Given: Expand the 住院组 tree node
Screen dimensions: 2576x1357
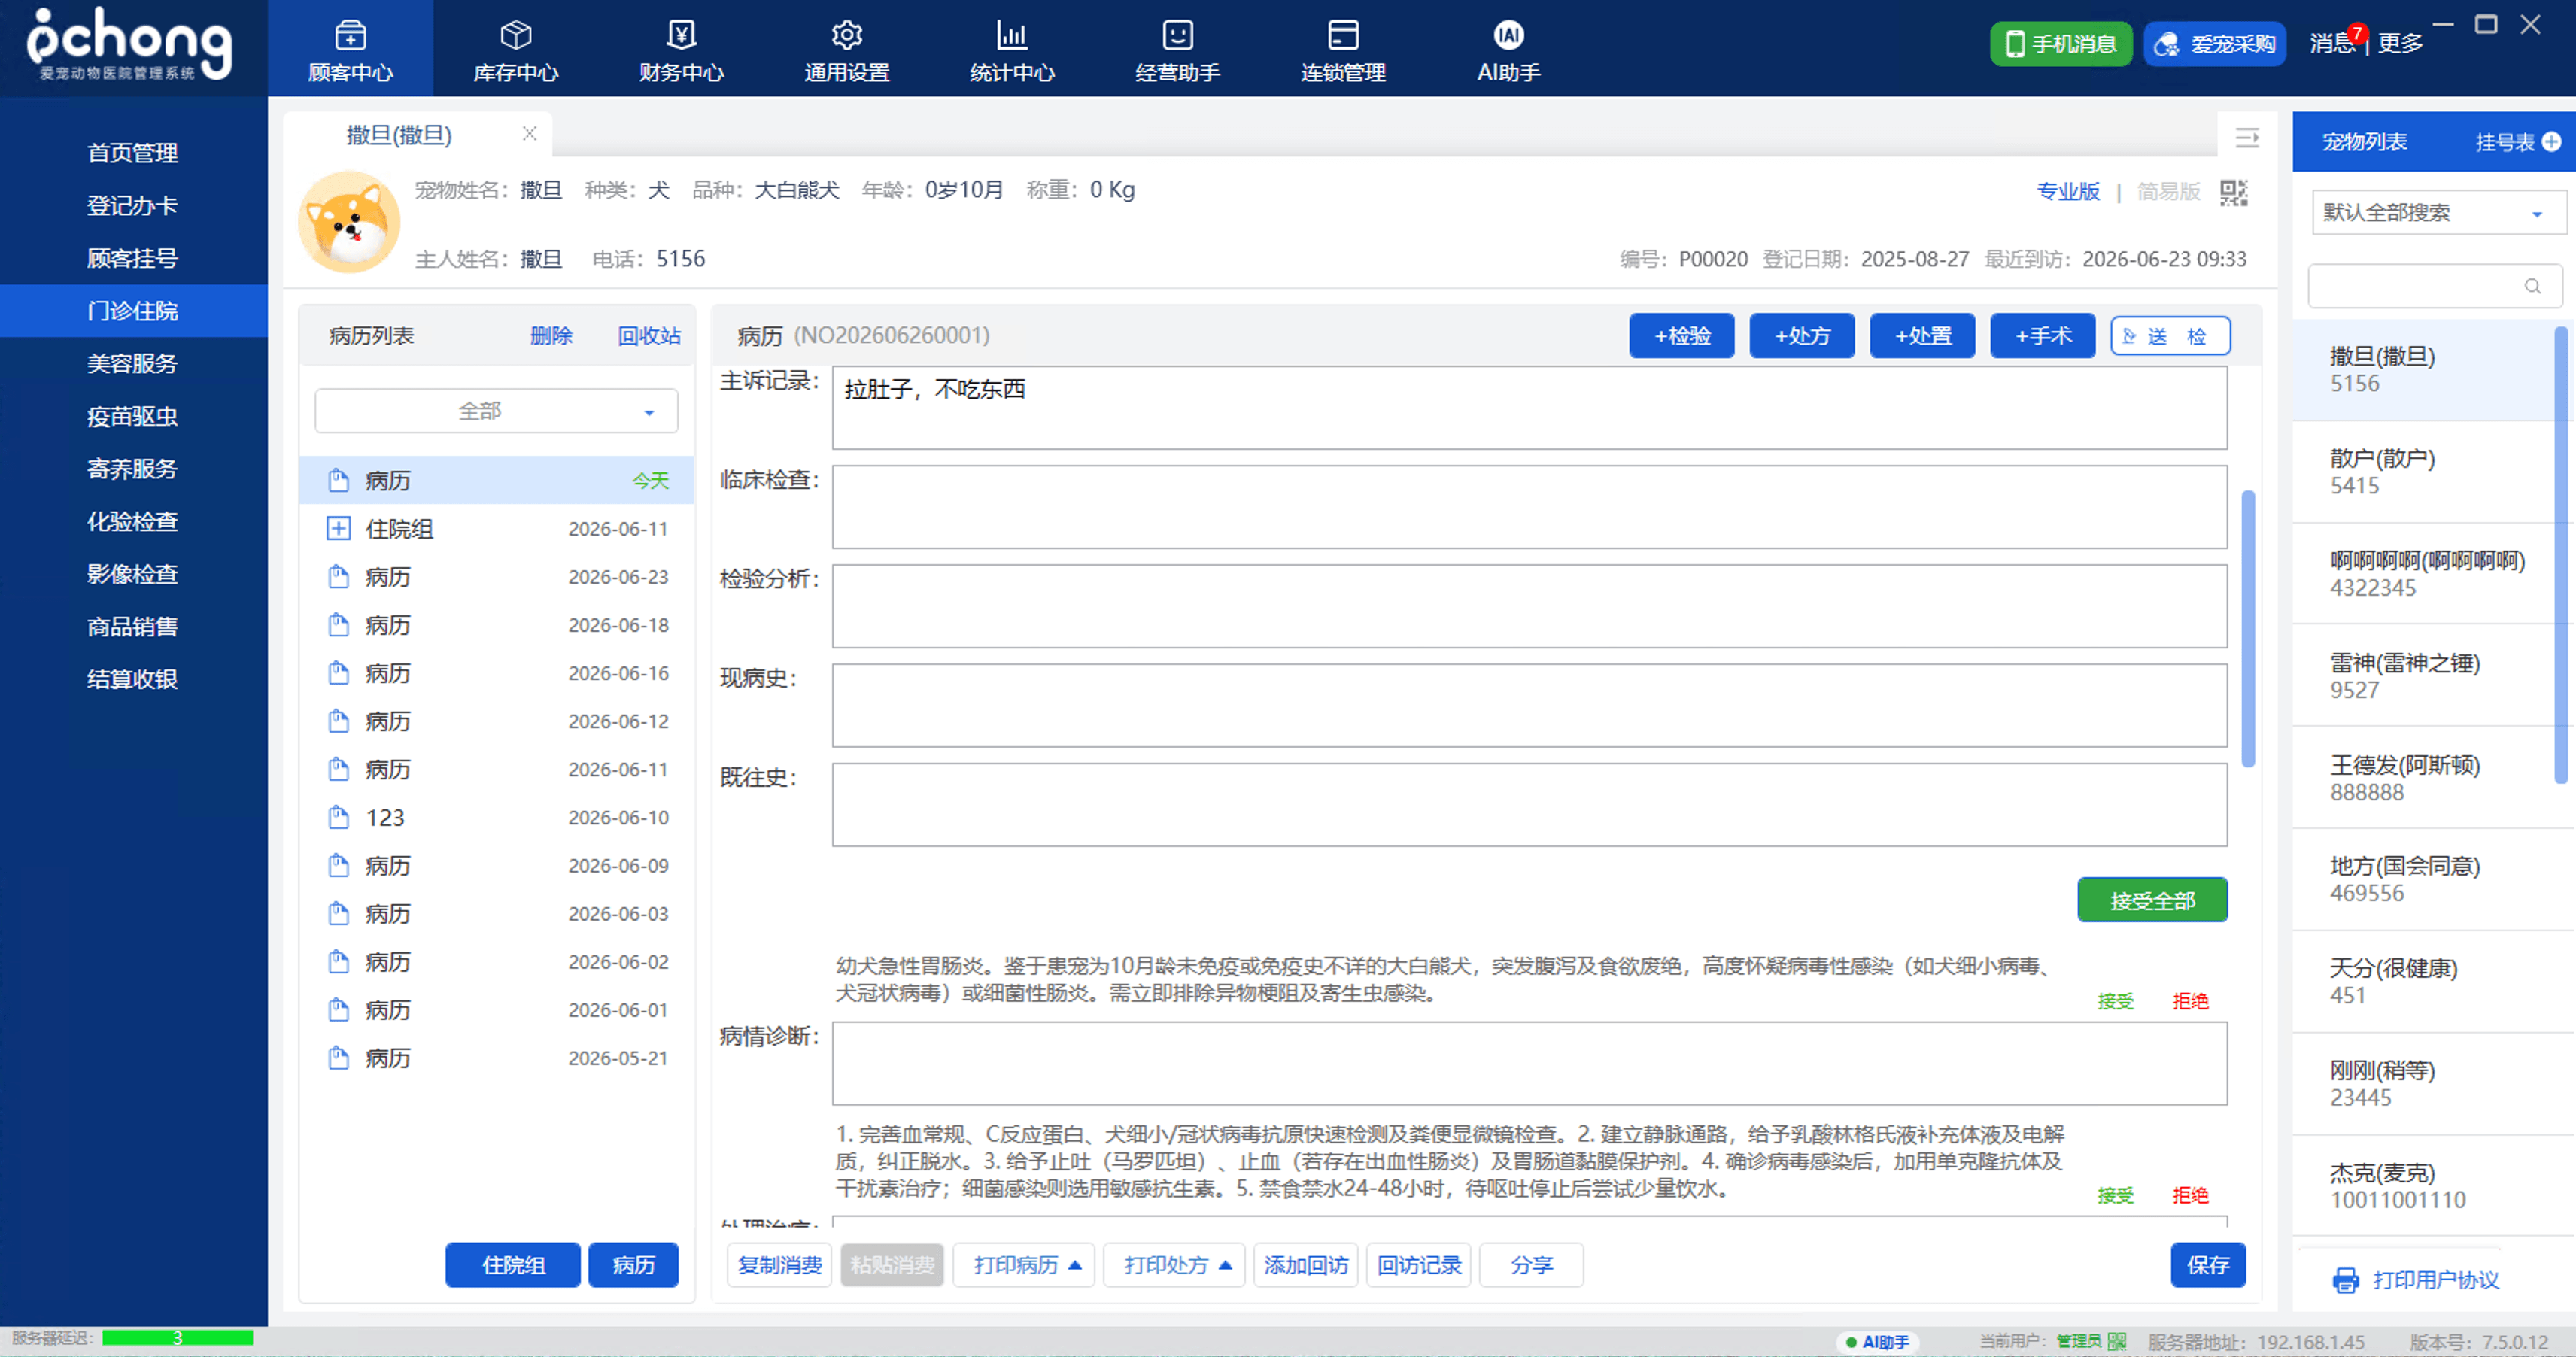Looking at the screenshot, I should click(338, 529).
